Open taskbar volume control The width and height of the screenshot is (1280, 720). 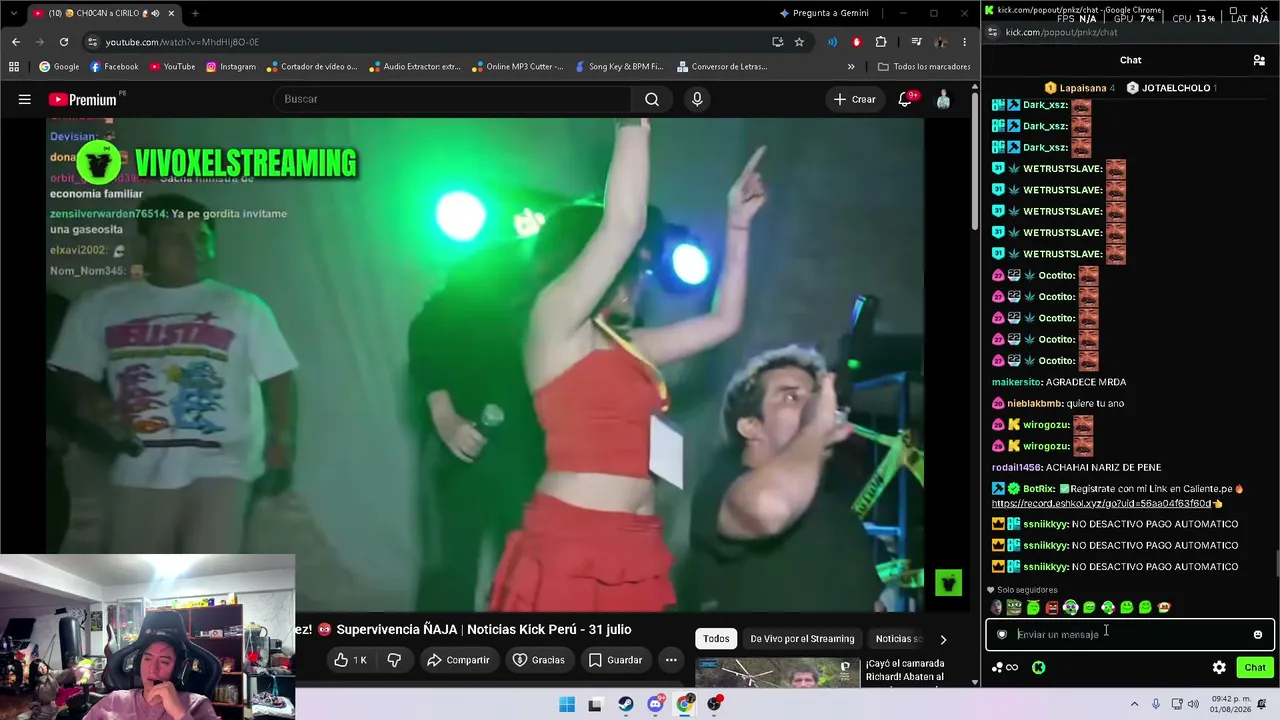(1193, 704)
